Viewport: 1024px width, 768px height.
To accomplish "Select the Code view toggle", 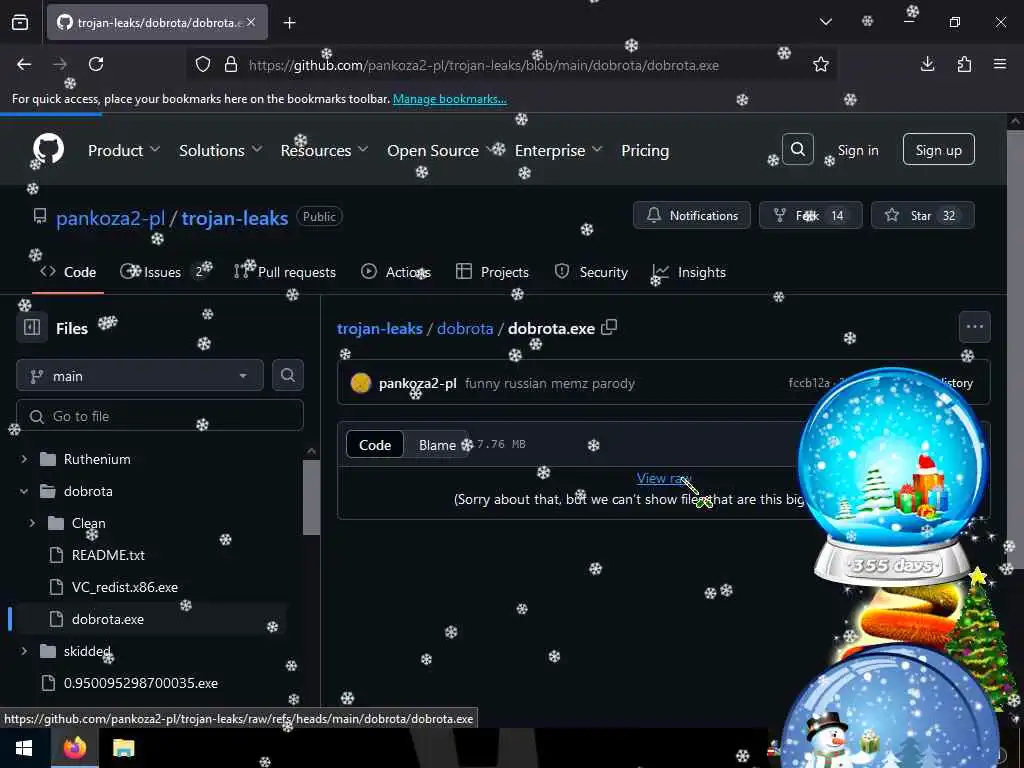I will pos(375,445).
